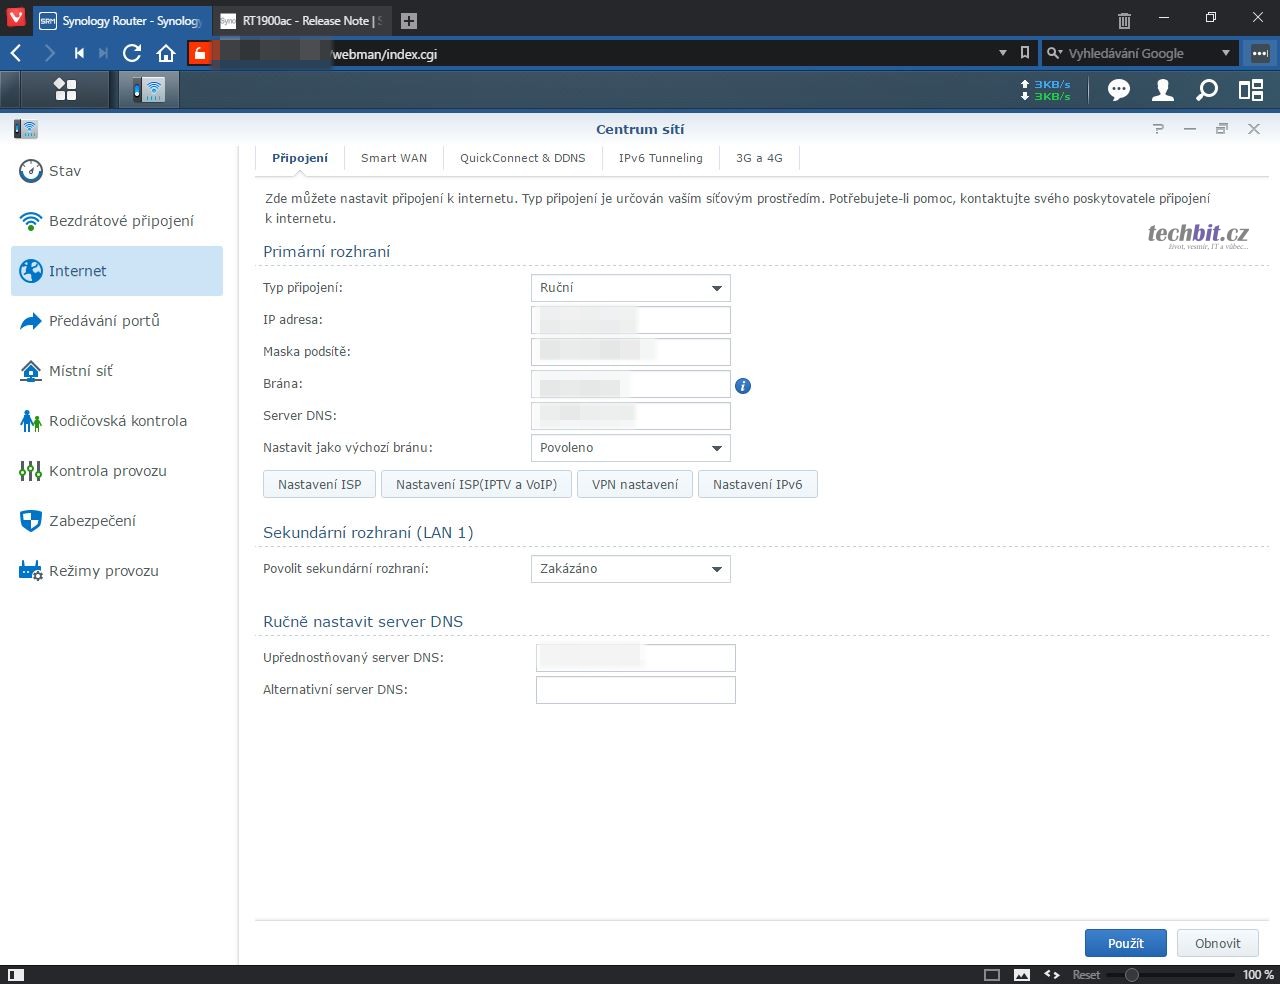
Task: Open the Povolit sekundární rozhraní dropdown
Action: tap(630, 569)
